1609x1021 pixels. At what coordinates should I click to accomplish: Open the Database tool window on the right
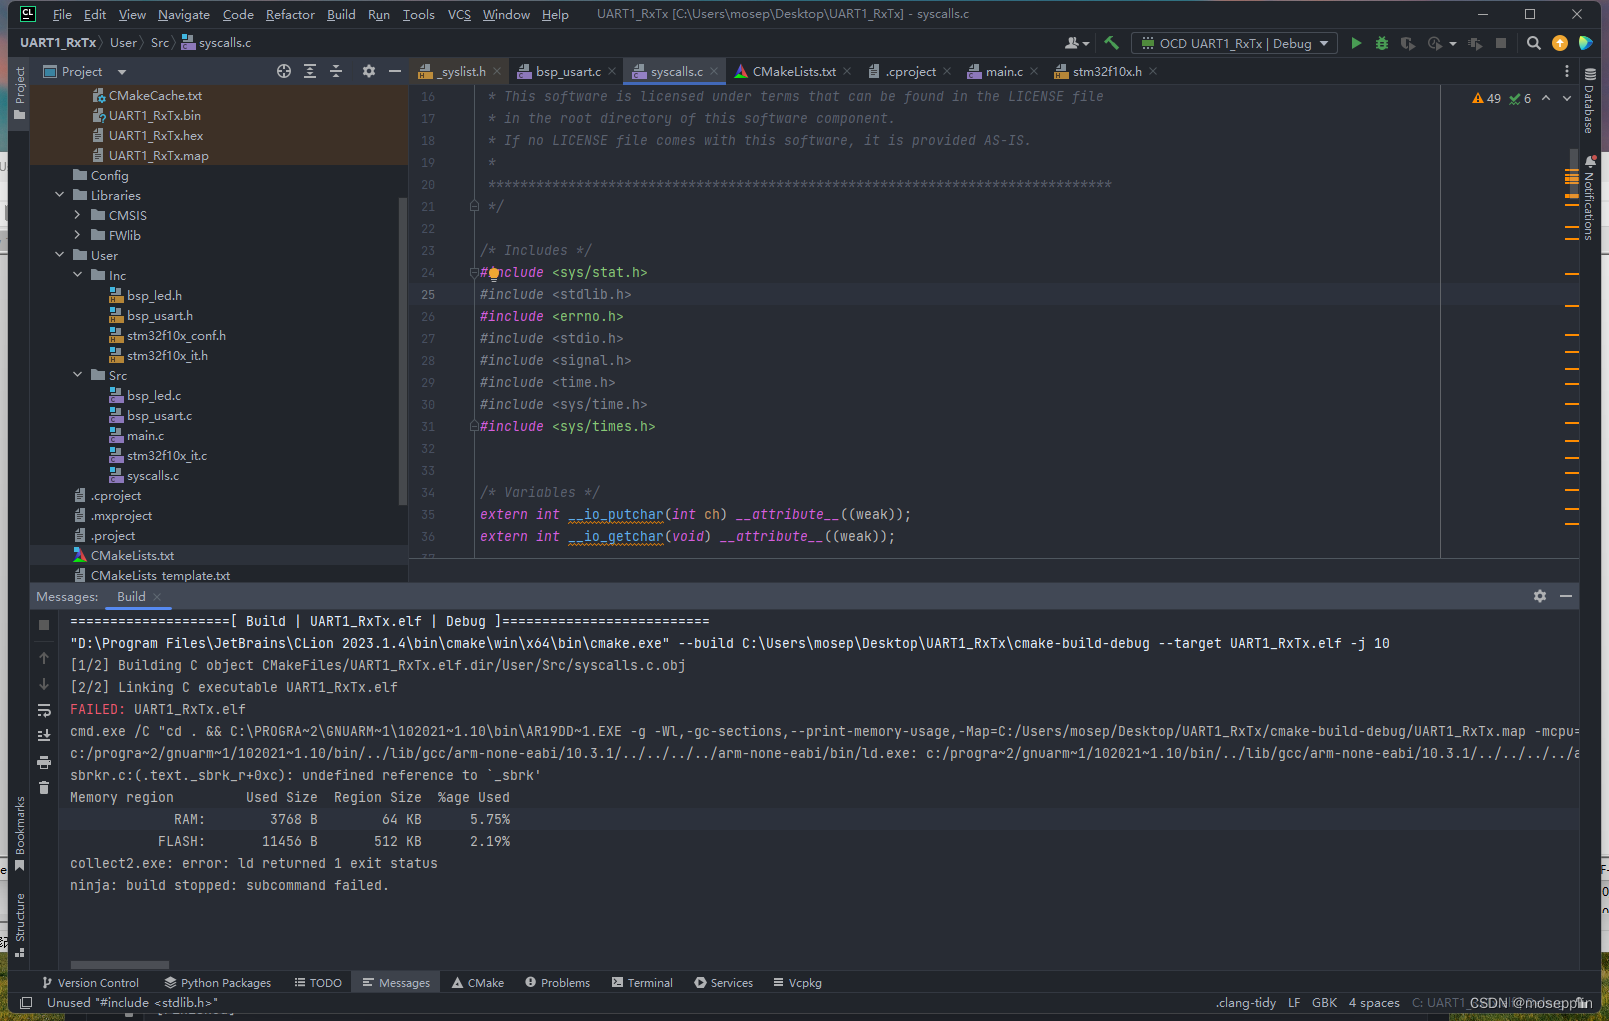click(x=1590, y=100)
